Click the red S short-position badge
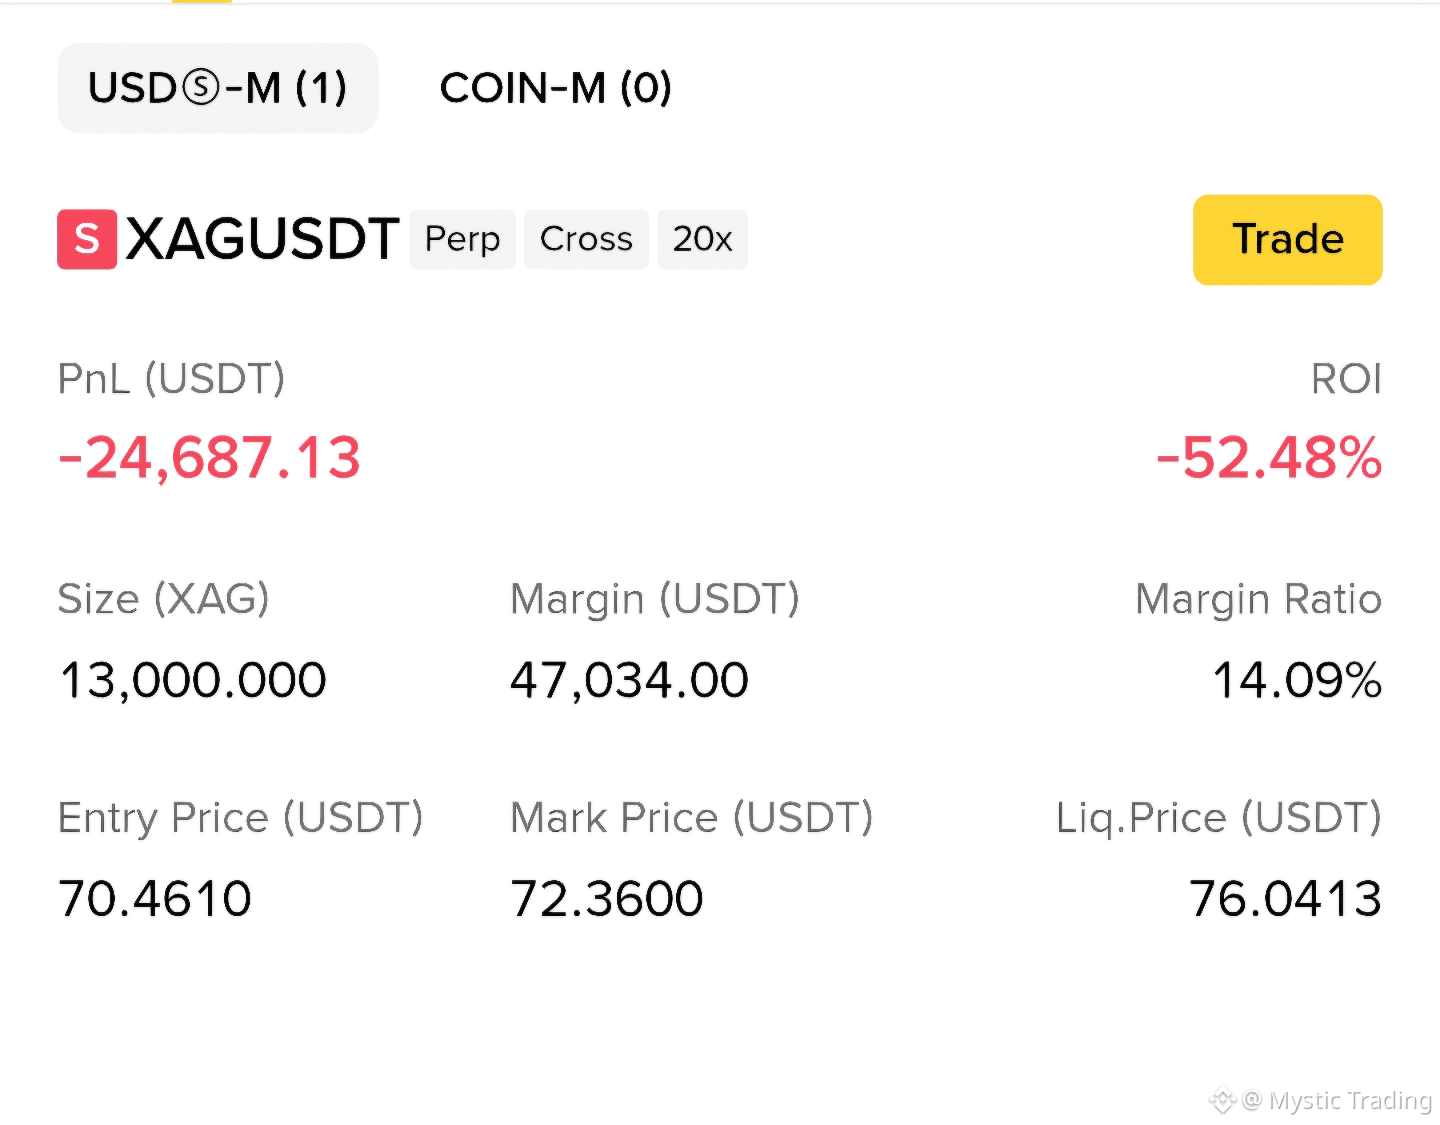This screenshot has height=1125, width=1440. [x=87, y=239]
